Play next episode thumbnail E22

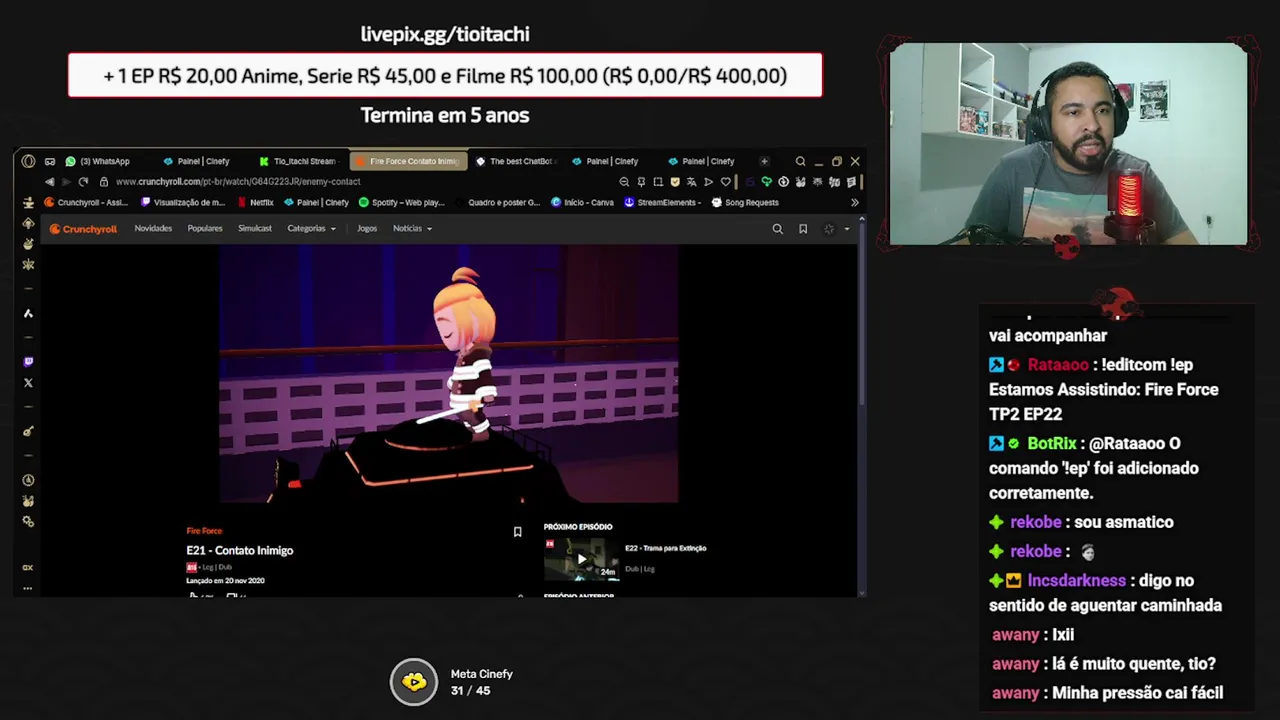coord(582,560)
